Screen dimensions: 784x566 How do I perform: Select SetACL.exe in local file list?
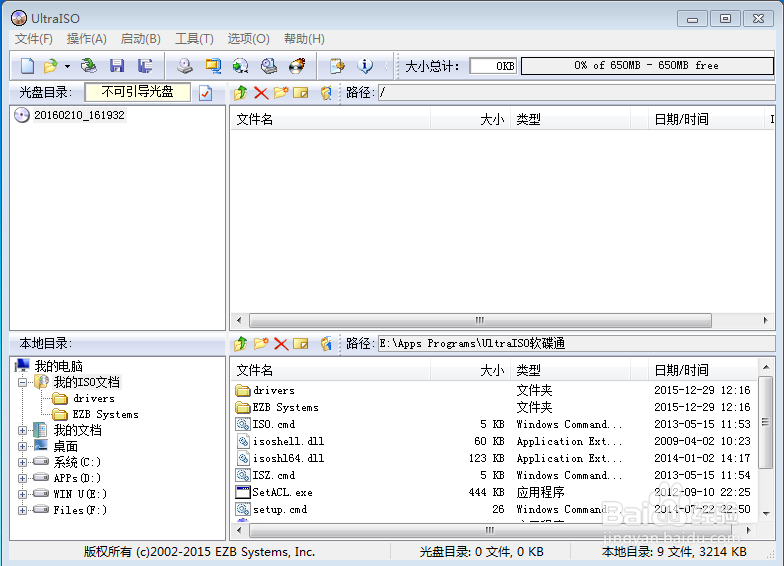tap(282, 492)
